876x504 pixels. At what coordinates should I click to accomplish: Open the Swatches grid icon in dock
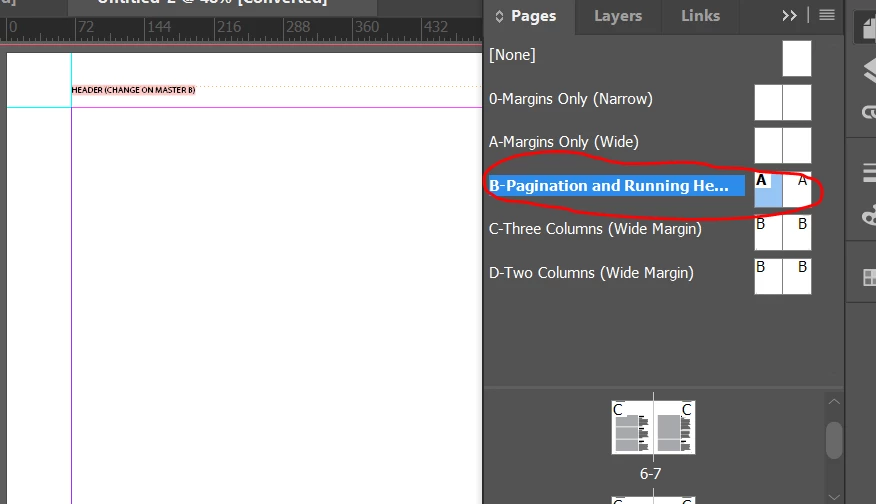tap(869, 278)
